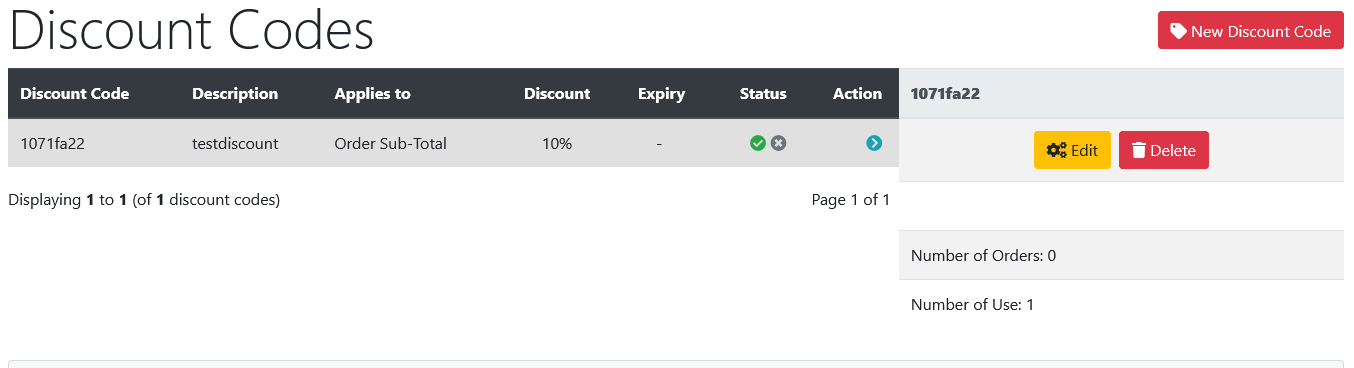This screenshot has width=1354, height=368.
Task: Click the cogs icon on the Edit button
Action: [x=1057, y=151]
